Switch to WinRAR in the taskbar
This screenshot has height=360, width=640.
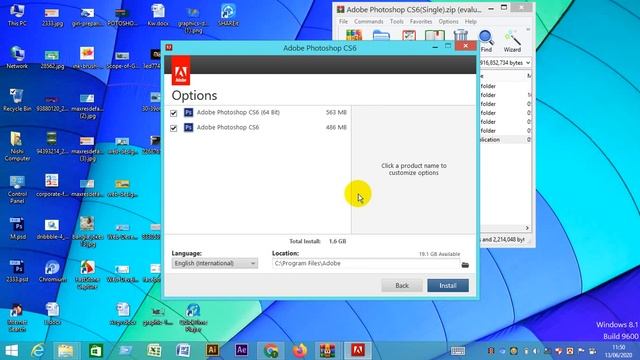328,351
